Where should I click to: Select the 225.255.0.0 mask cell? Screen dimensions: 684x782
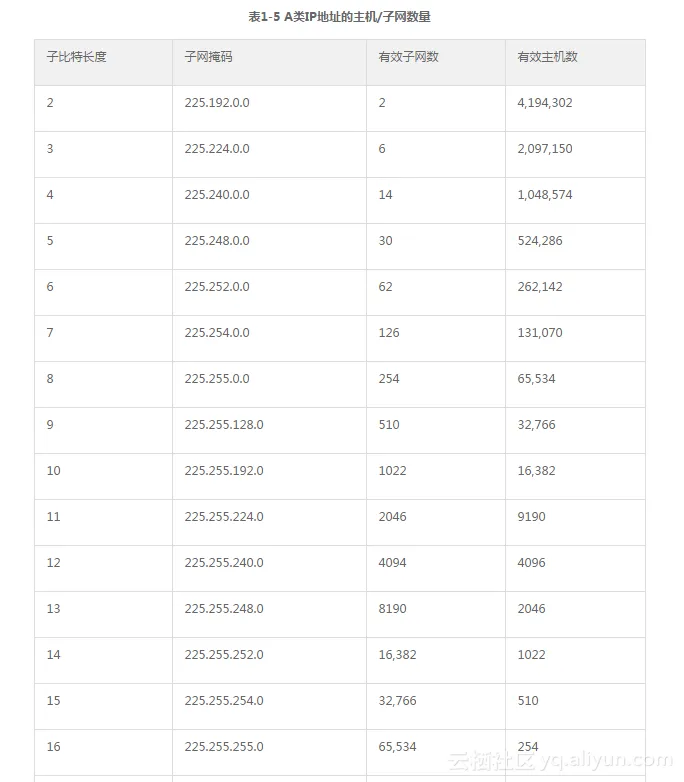(x=217, y=379)
